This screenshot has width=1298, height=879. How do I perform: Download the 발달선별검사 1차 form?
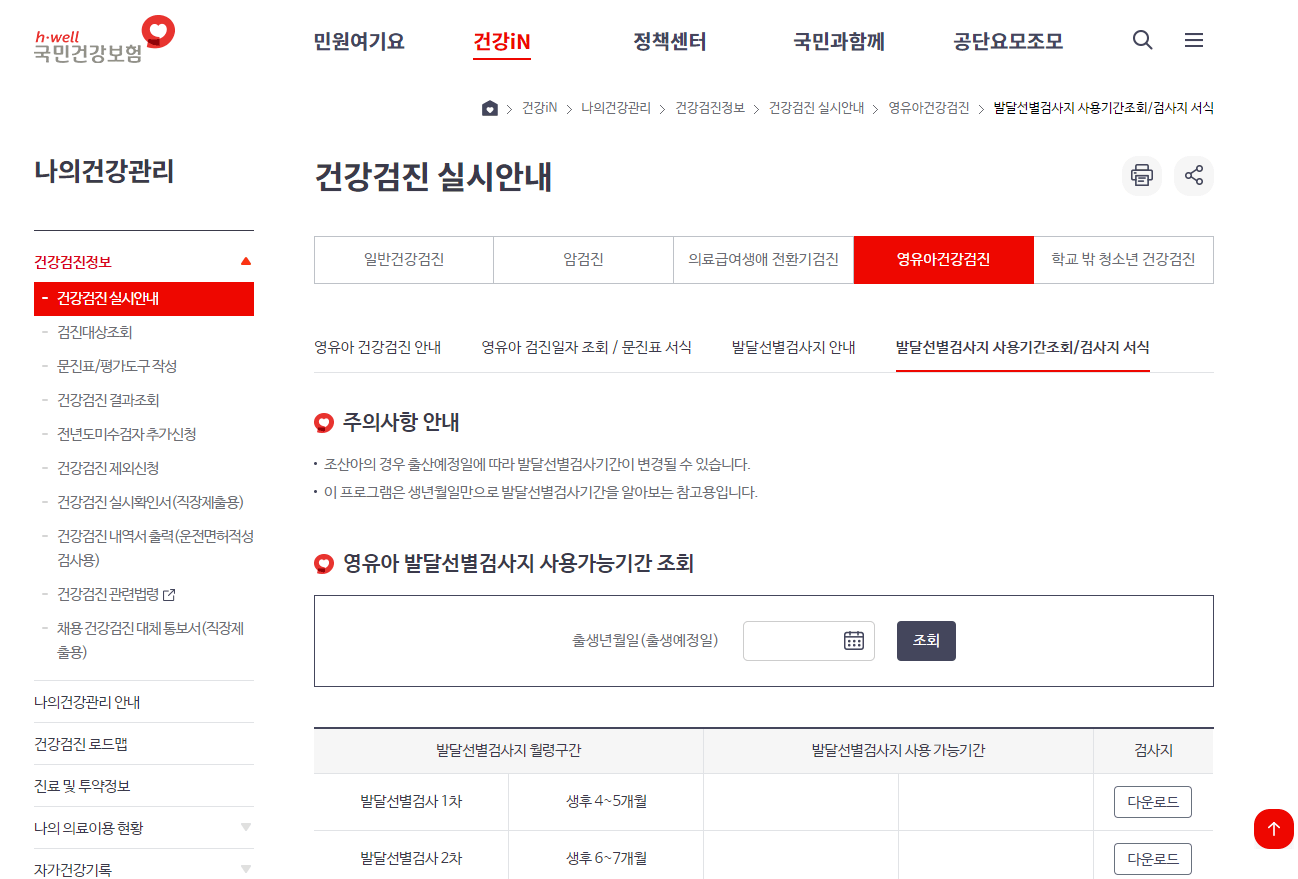point(1152,801)
